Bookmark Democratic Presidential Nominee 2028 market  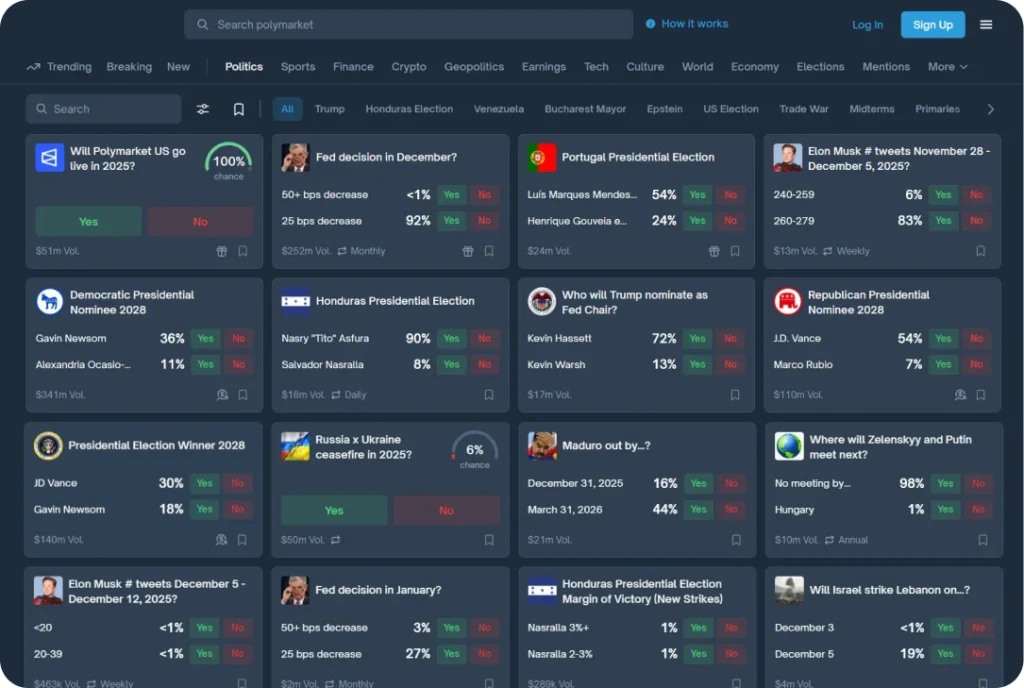[243, 395]
